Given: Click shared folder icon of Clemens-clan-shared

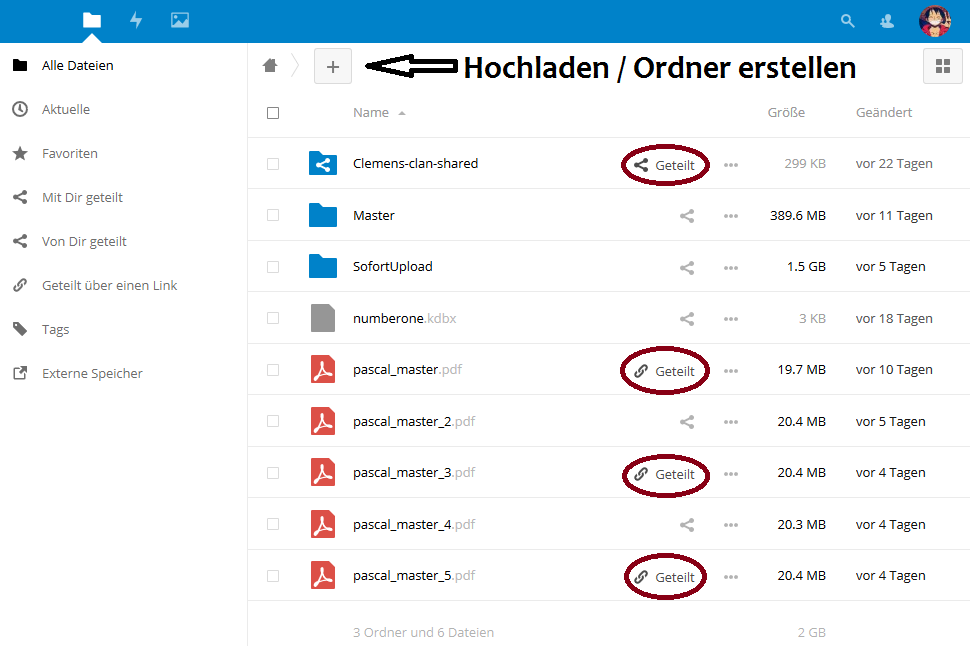Looking at the screenshot, I should pos(323,163).
